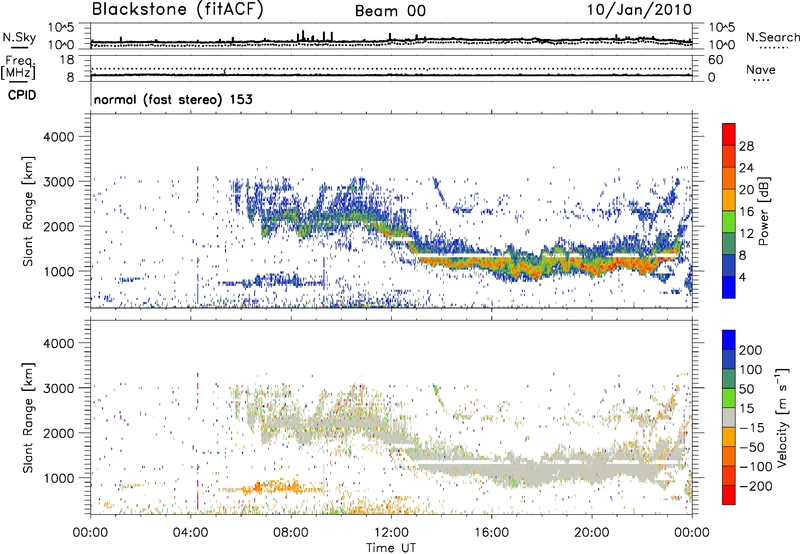Screen dimensions: 800x554
Task: Click the strong red-orange echo band near 16:00 in Power panel
Action: (x=491, y=264)
